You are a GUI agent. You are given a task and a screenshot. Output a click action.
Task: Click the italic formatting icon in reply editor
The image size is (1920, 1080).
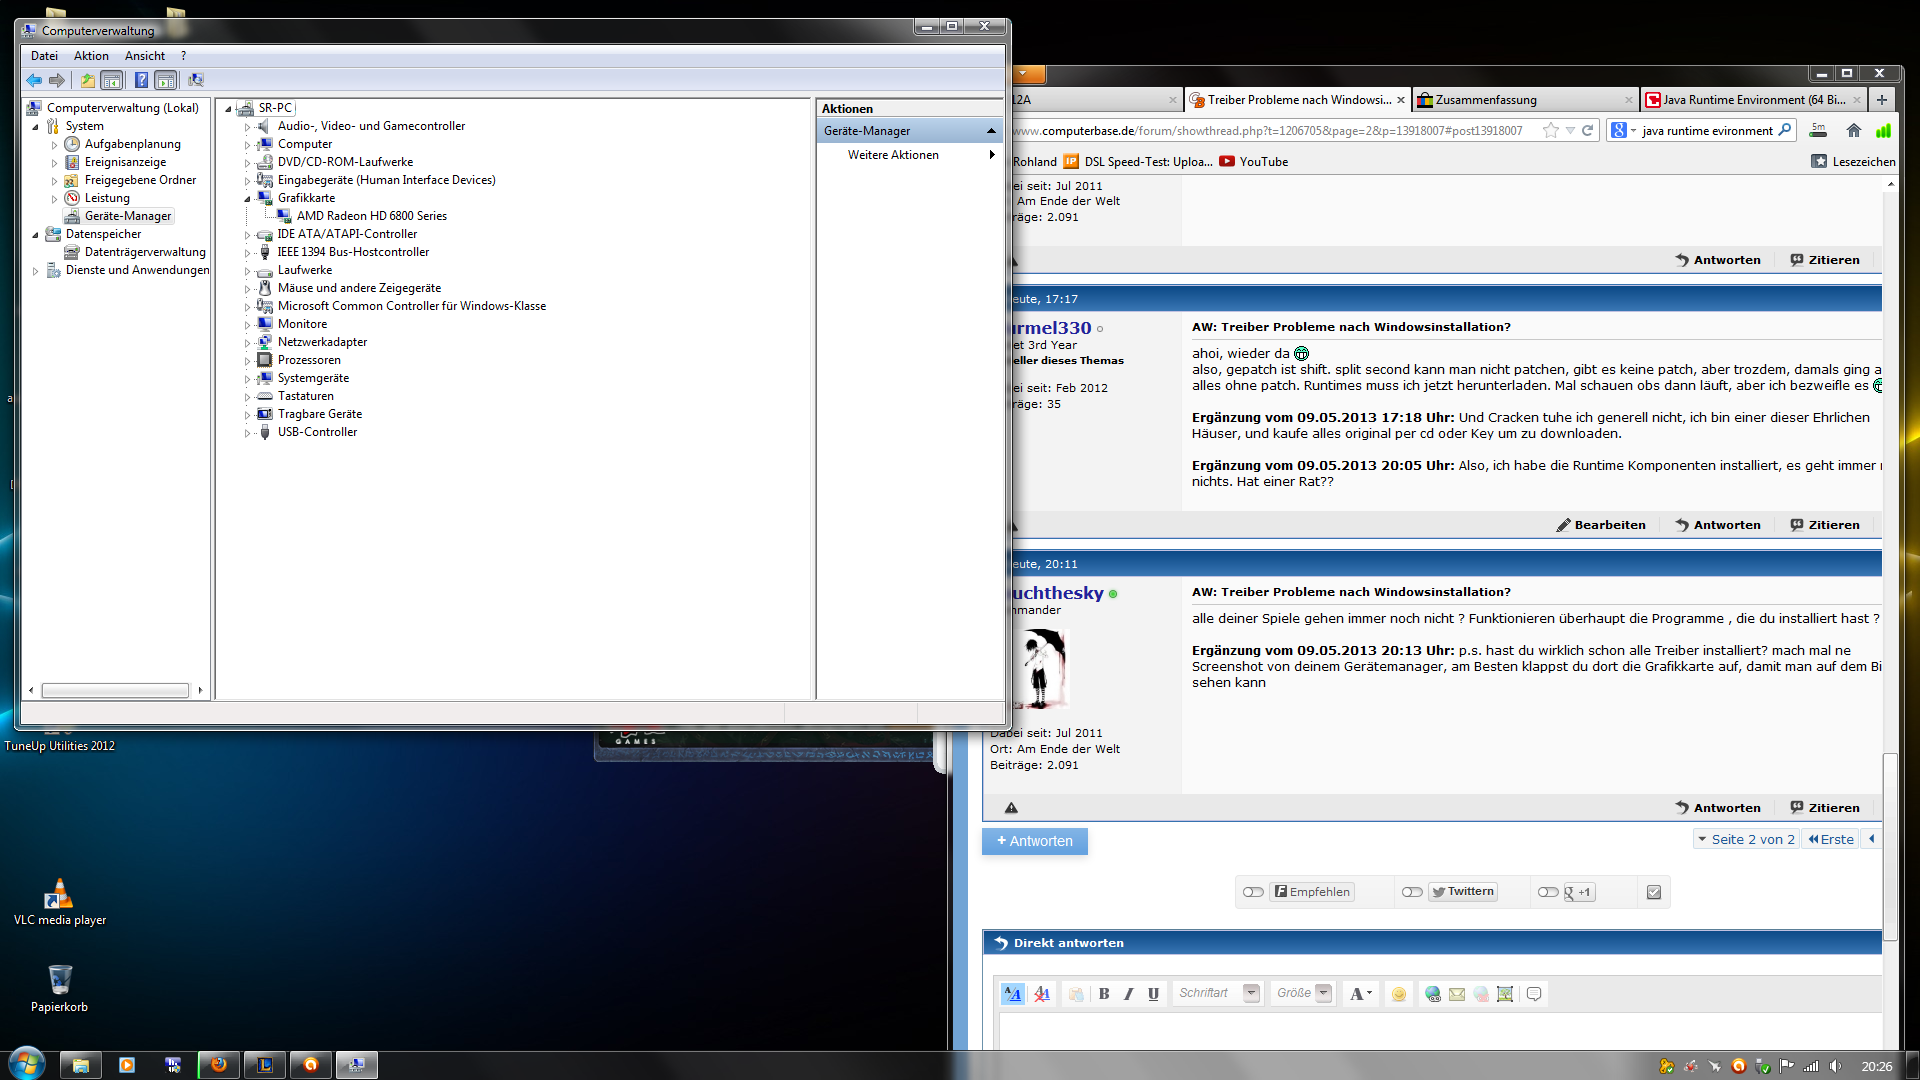(x=1129, y=994)
